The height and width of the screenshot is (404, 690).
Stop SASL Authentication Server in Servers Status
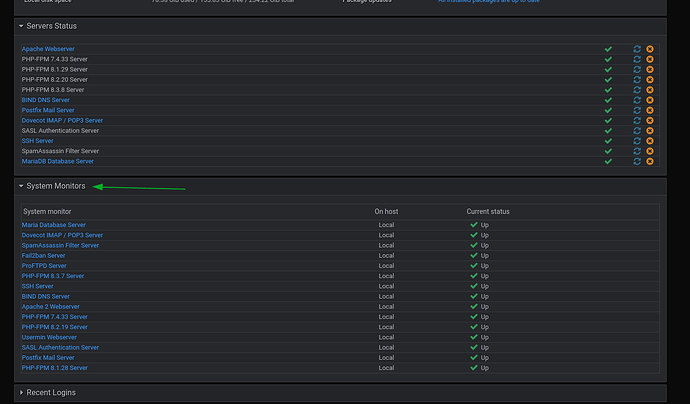pos(650,131)
